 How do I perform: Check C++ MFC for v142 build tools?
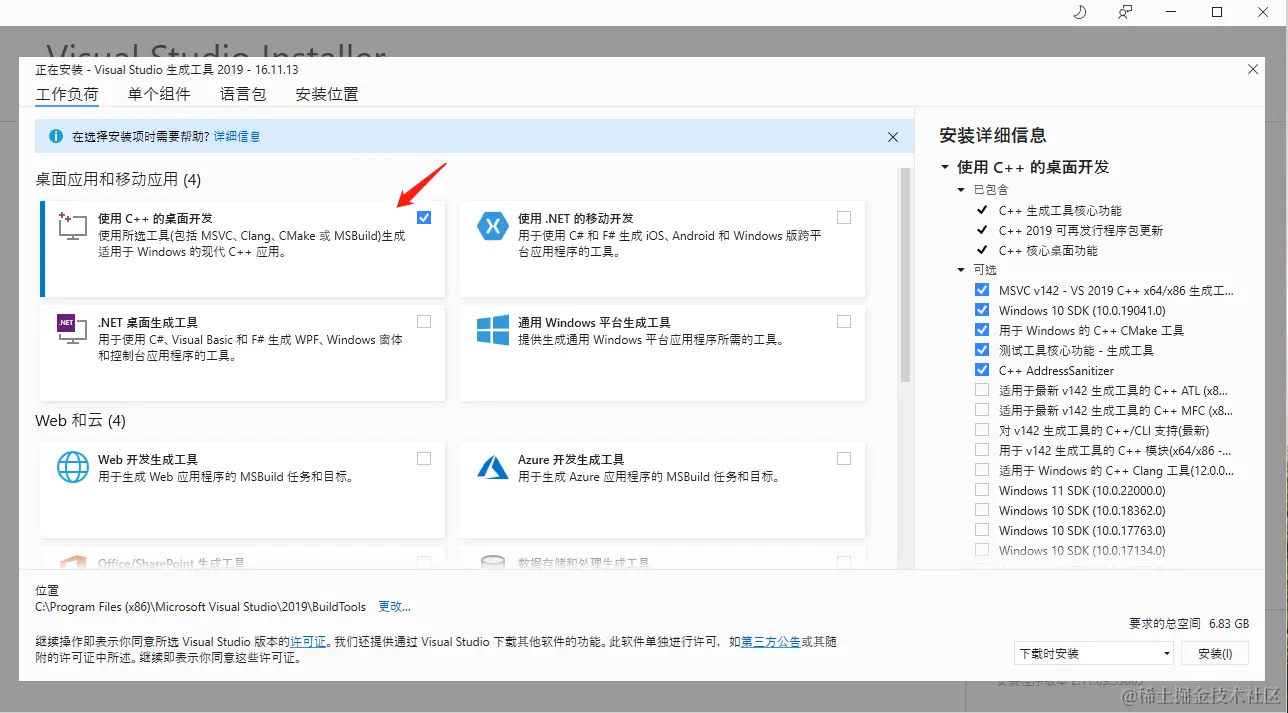pos(981,410)
